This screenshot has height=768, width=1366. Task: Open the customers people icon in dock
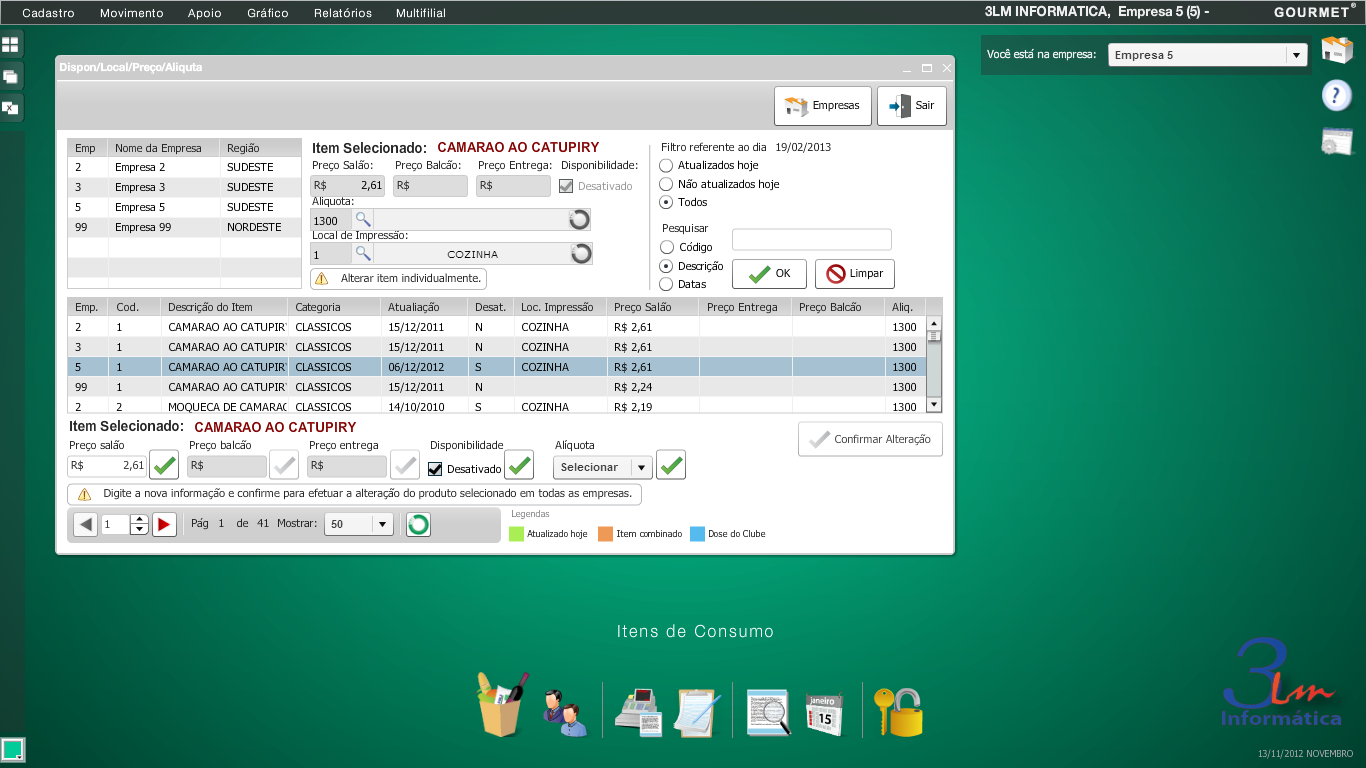pos(565,713)
